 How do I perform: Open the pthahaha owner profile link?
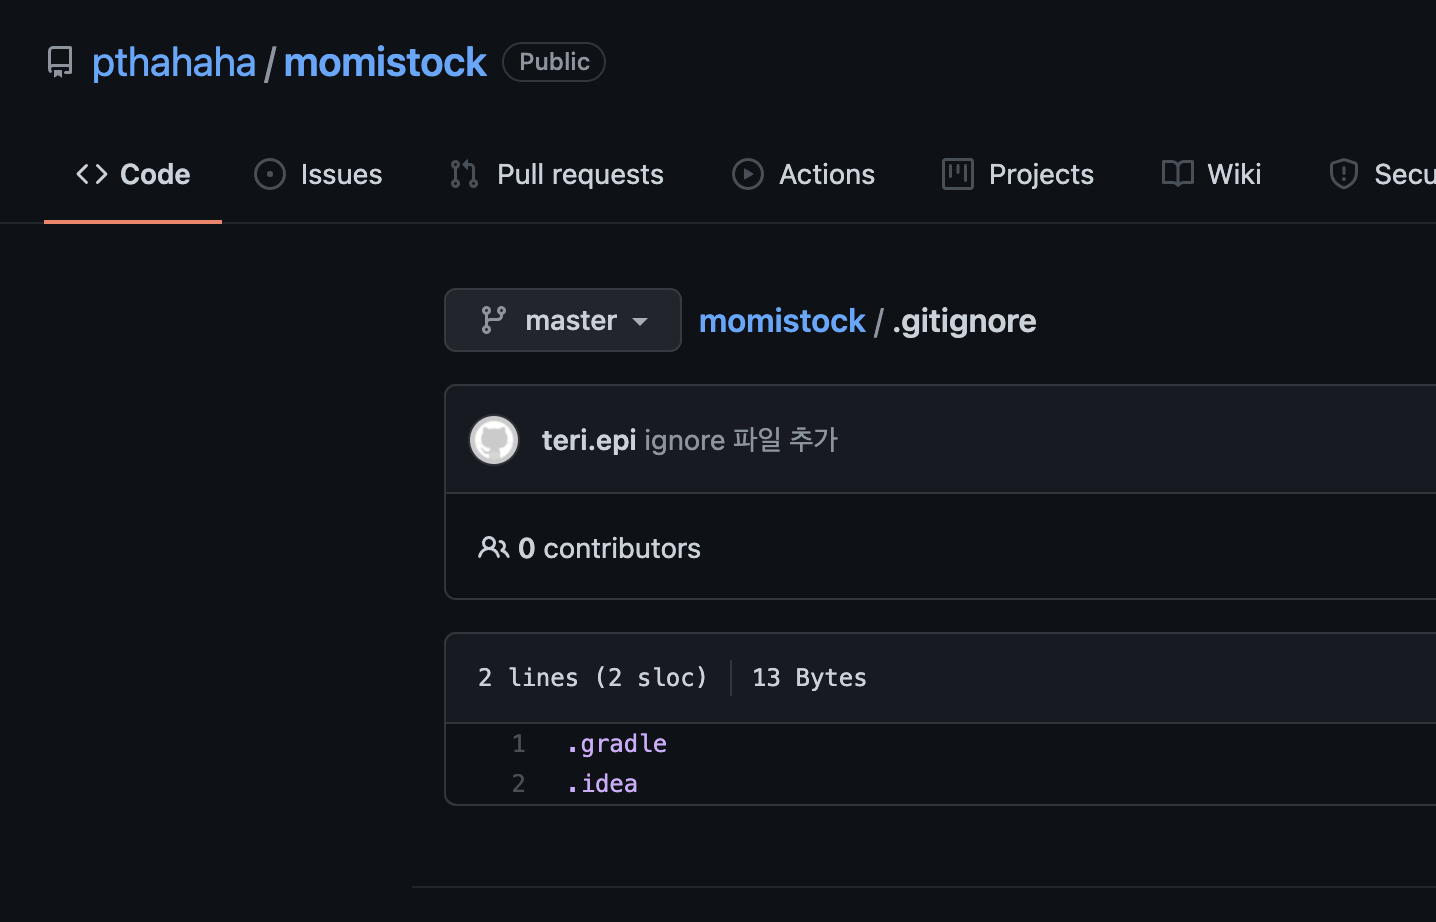174,62
